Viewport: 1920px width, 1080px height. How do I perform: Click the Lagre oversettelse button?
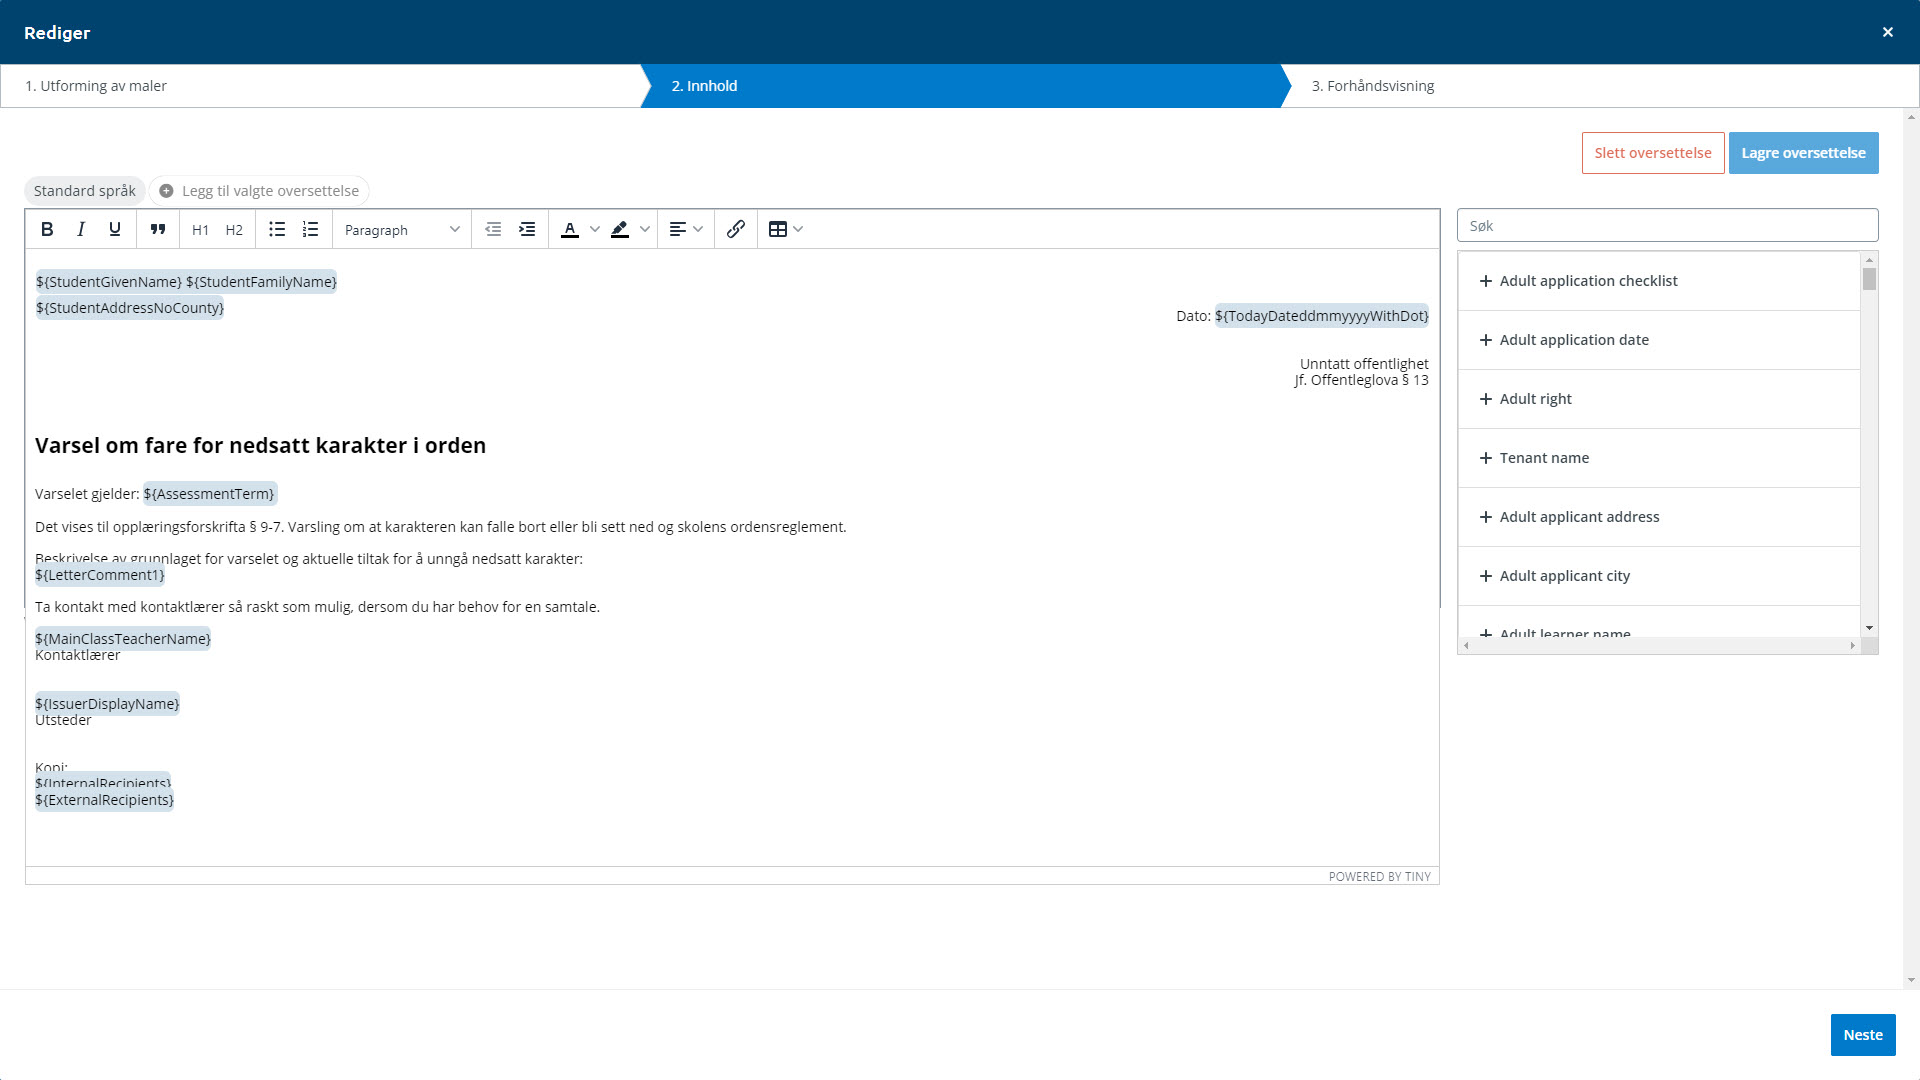(x=1803, y=153)
